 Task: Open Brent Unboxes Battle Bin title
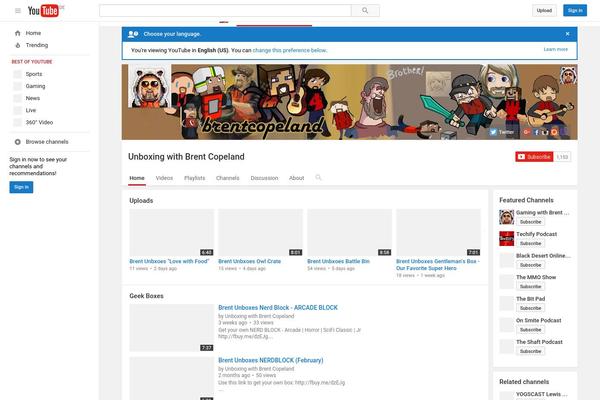point(338,261)
